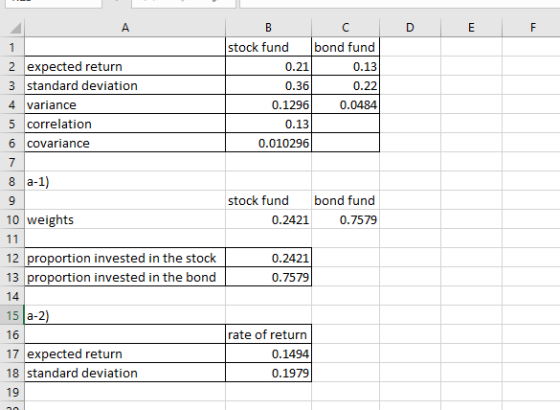Click weight 0.2421 in row 10
The image size is (560, 410).
tap(268, 220)
